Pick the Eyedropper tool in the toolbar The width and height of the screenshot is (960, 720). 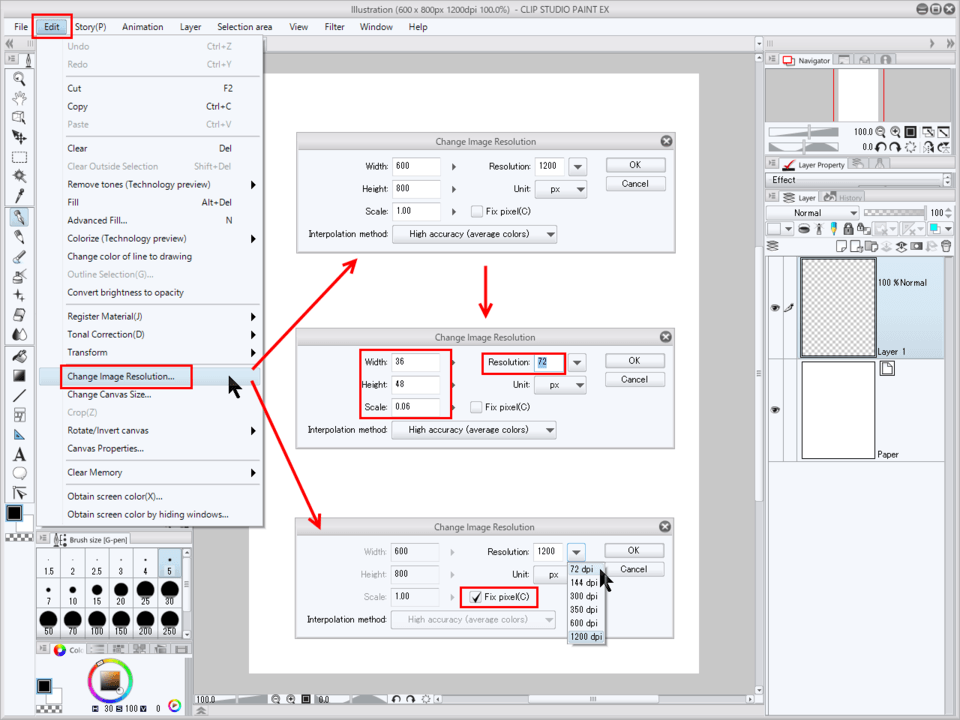pos(19,197)
